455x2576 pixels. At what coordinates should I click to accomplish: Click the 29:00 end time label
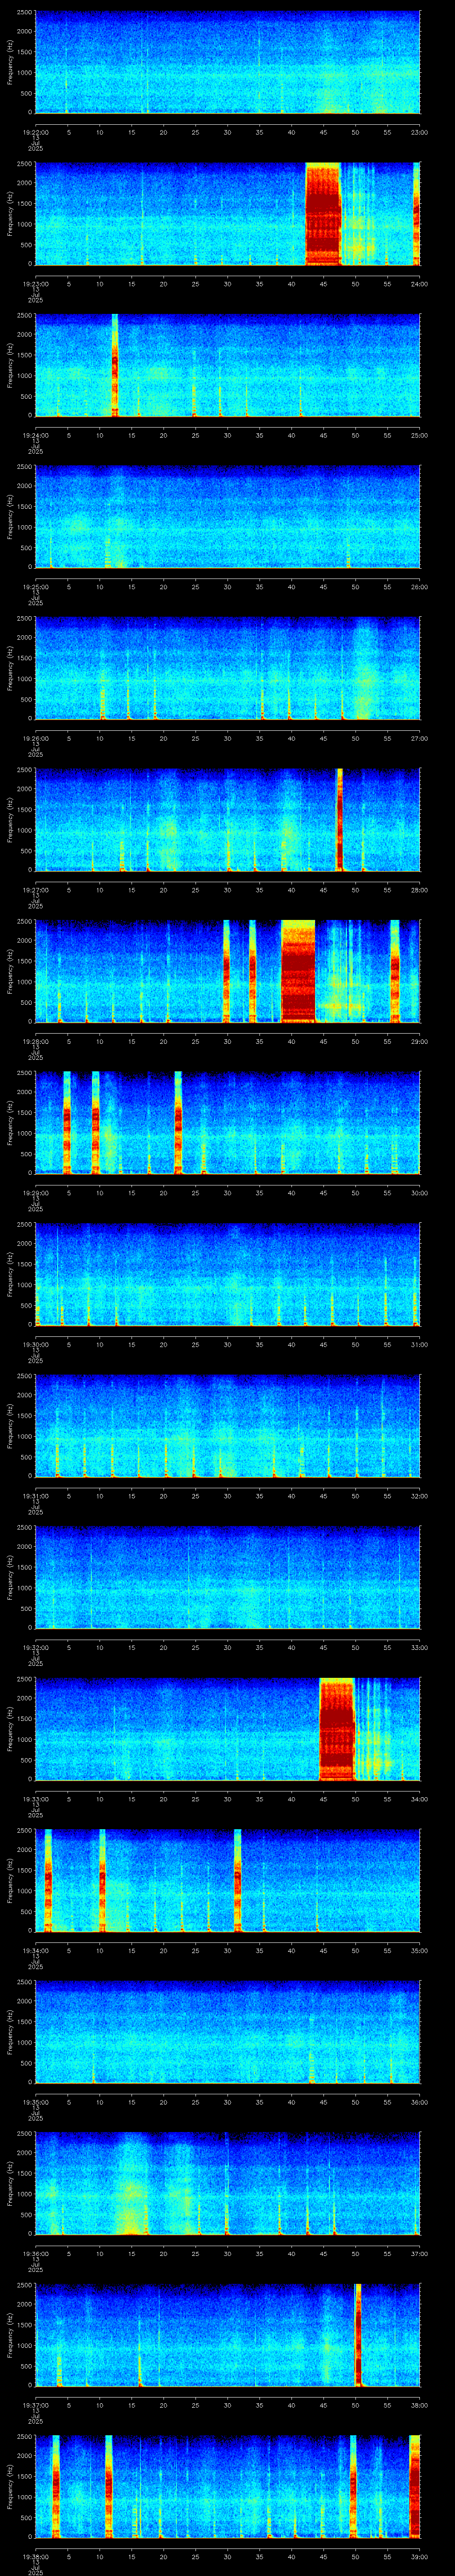coord(419,1041)
